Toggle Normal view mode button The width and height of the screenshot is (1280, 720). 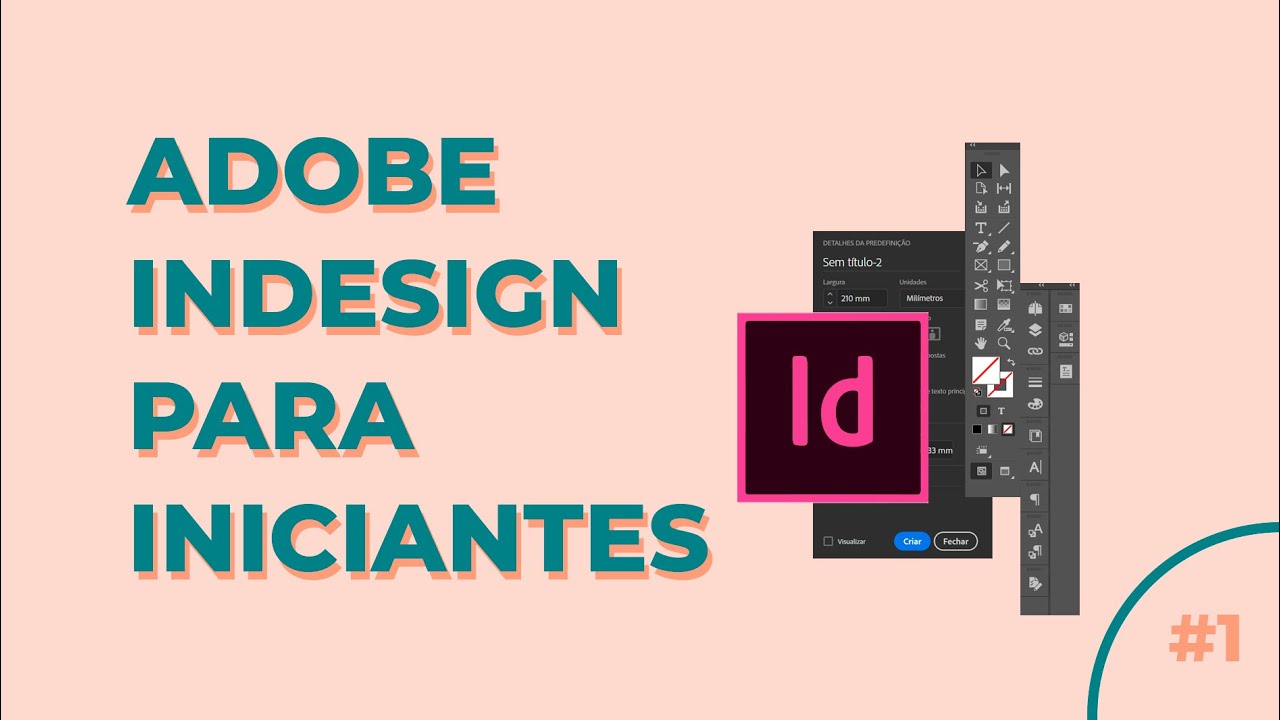click(981, 470)
